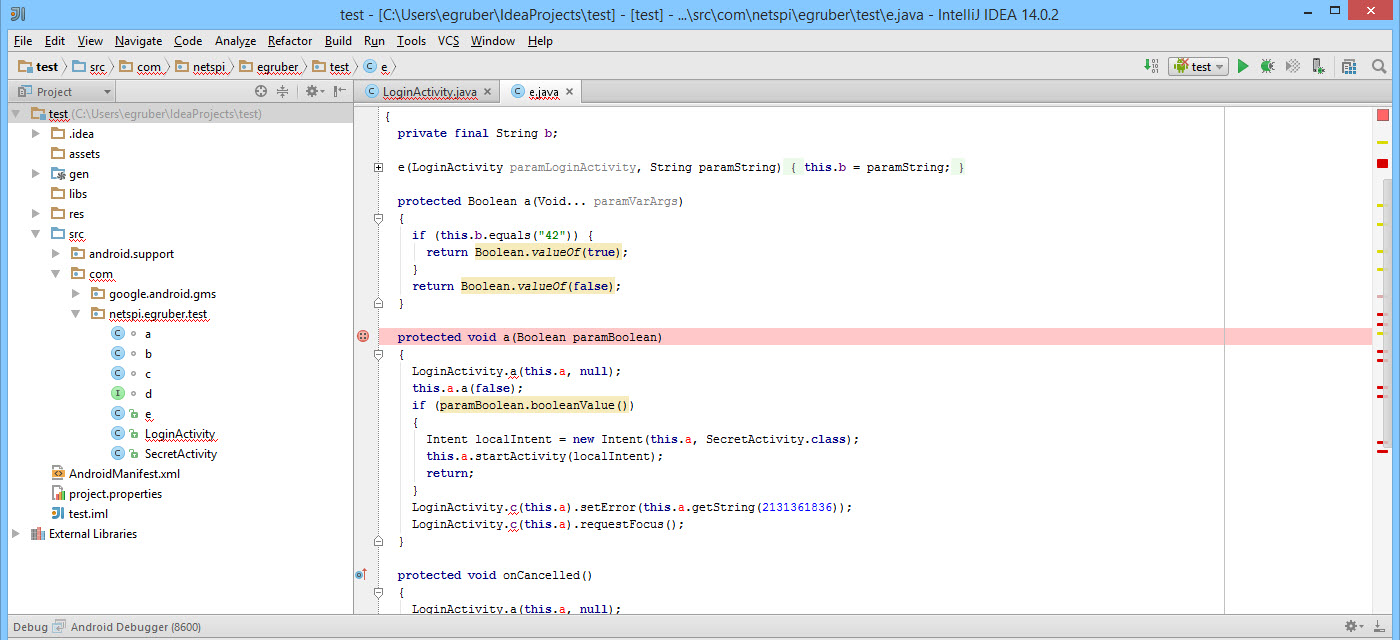Open the Analyze menu

click(x=235, y=41)
